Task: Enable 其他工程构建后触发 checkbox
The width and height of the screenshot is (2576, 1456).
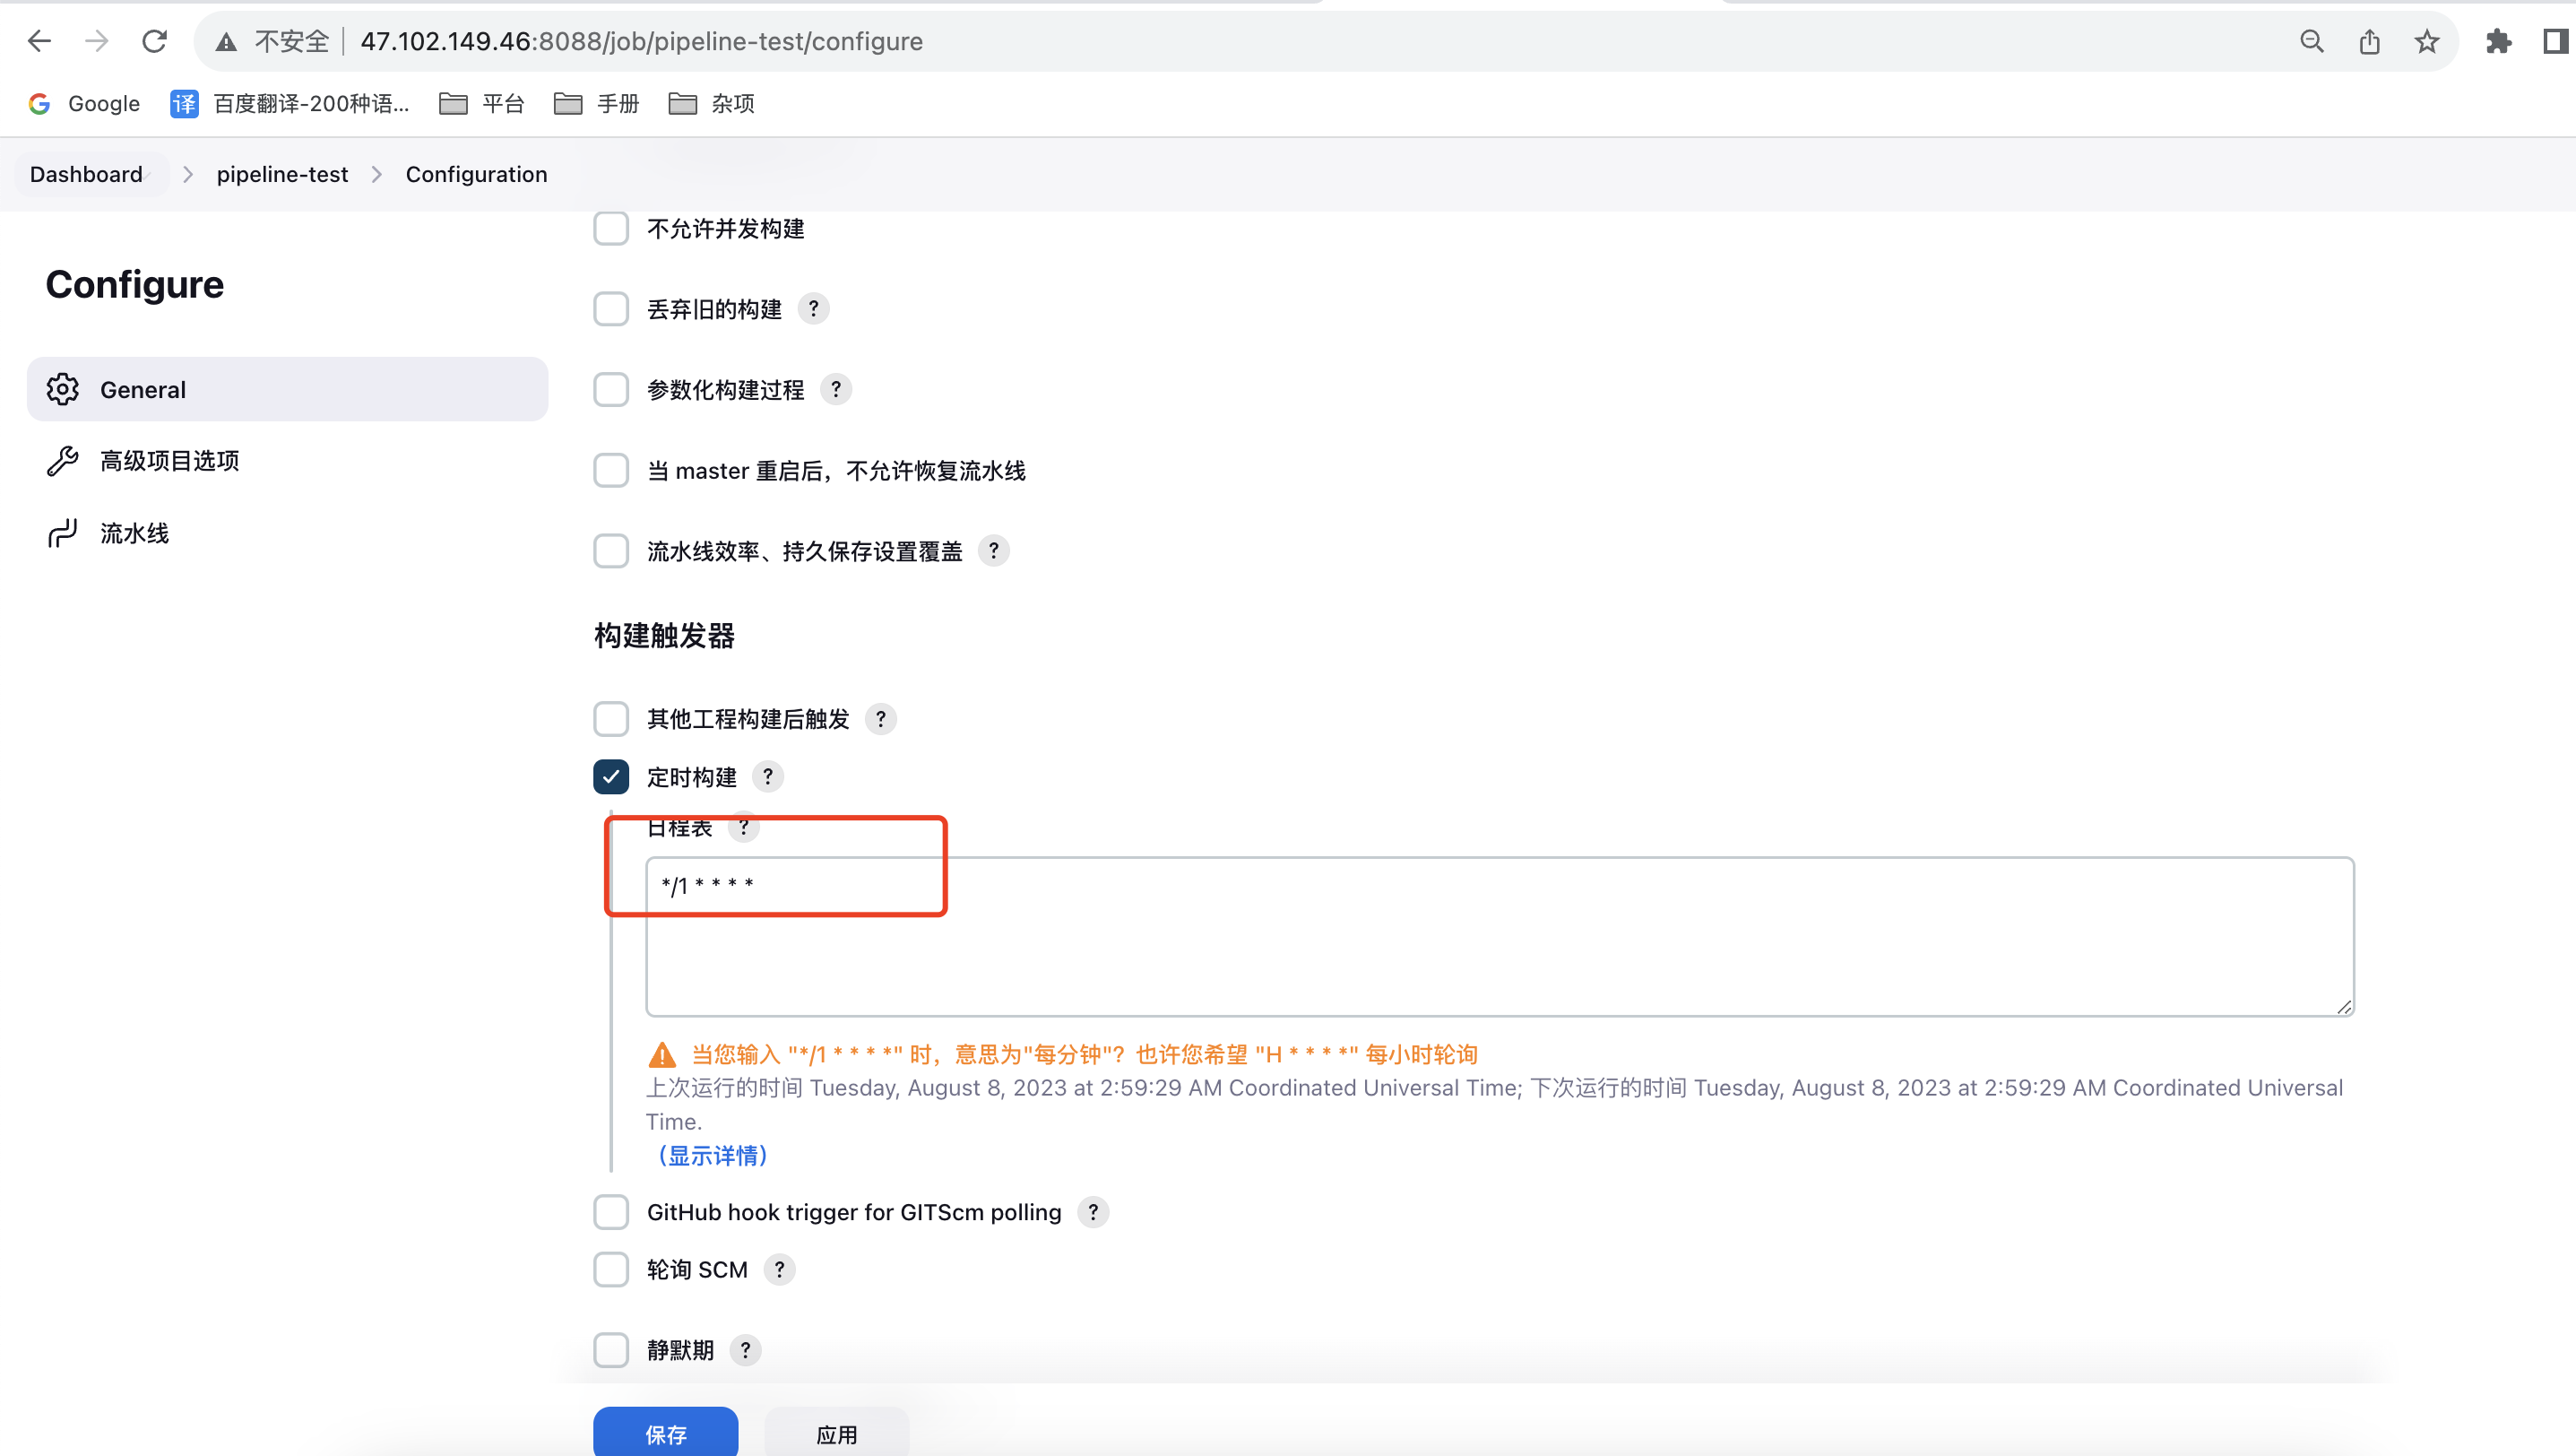Action: point(611,719)
